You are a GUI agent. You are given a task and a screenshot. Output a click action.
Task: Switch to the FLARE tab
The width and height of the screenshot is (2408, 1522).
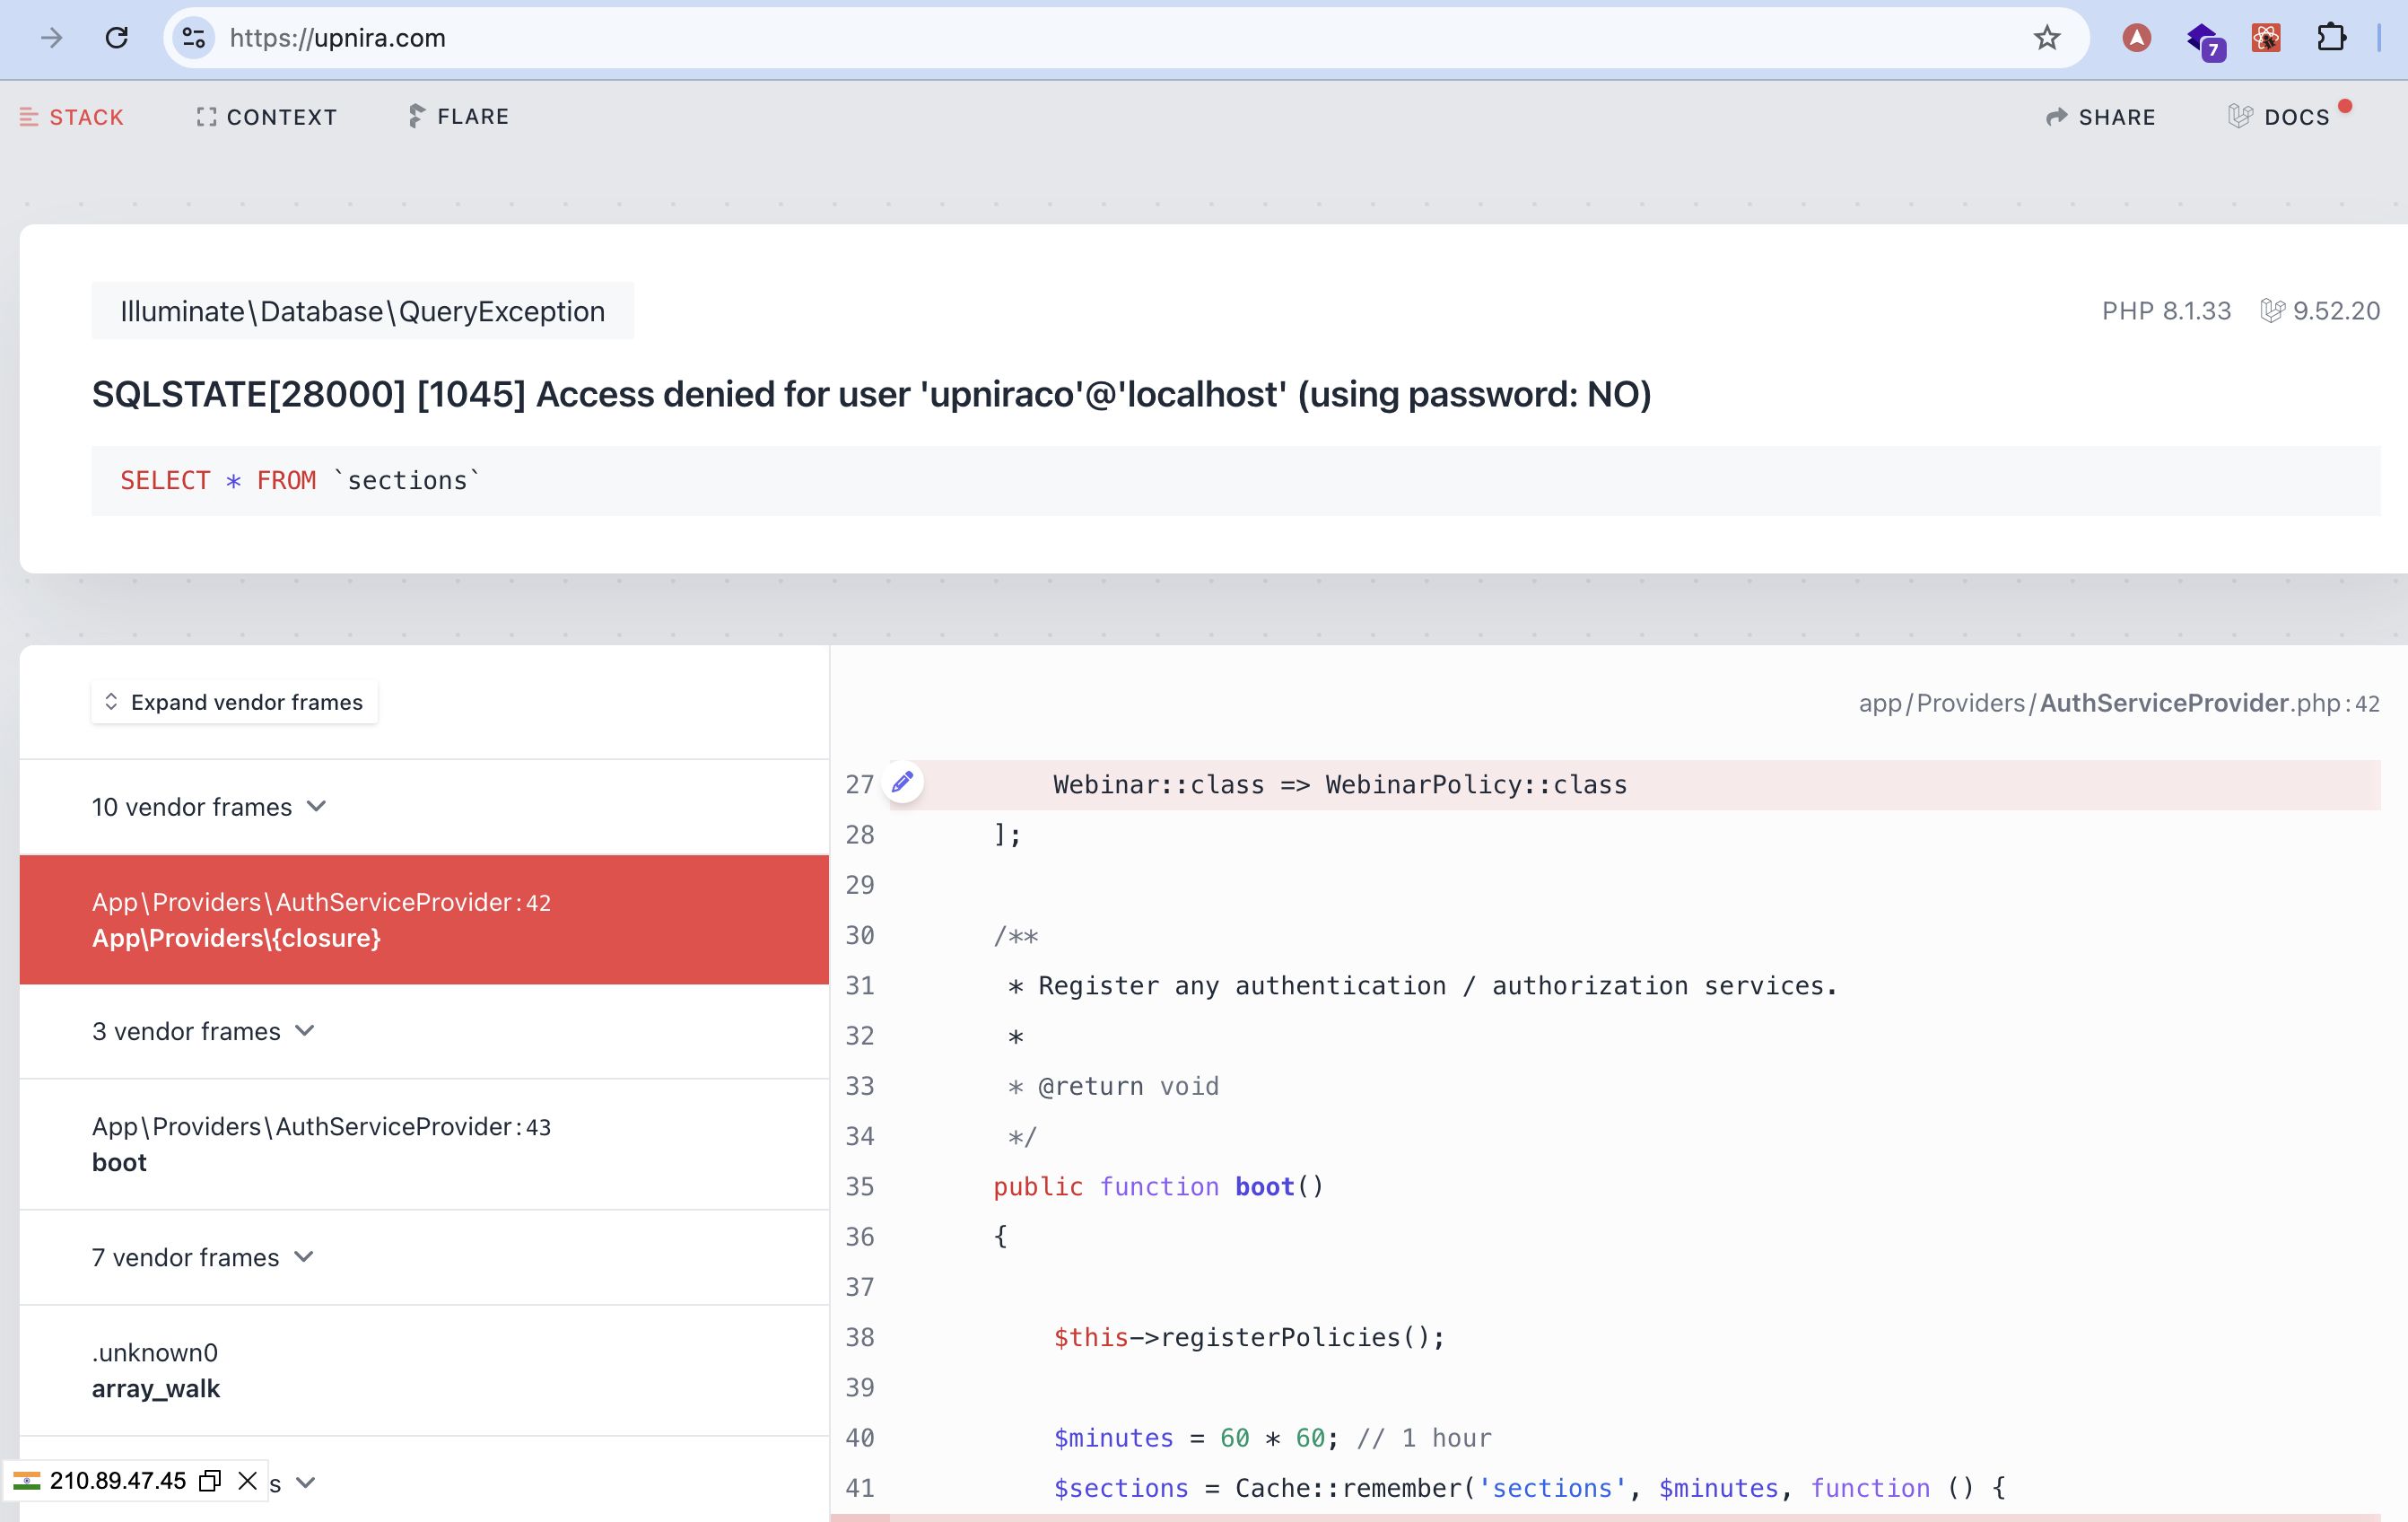point(459,117)
